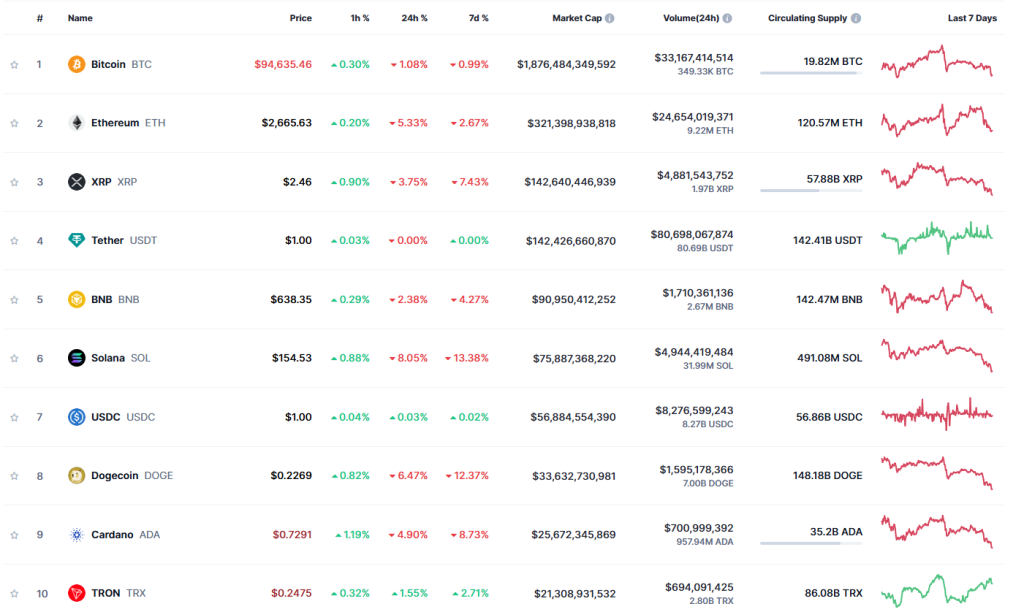Click USDC supply 56.86B USDC

coord(829,417)
